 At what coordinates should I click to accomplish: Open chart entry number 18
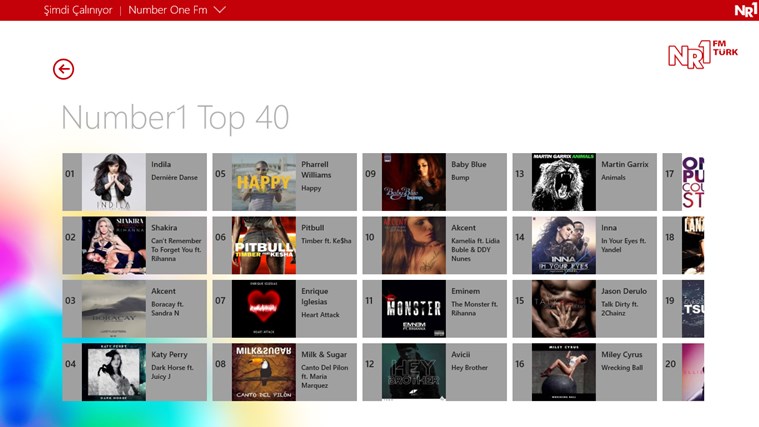click(683, 245)
